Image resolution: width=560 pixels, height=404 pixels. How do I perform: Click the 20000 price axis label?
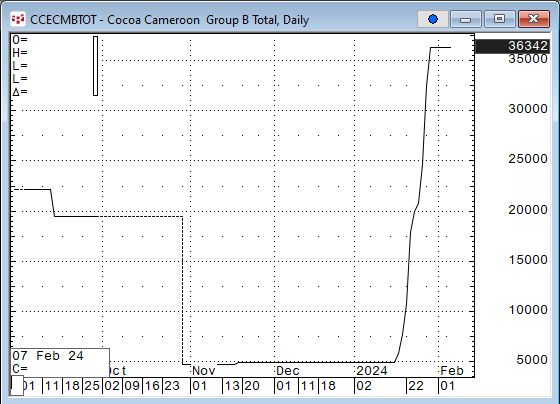(x=528, y=210)
